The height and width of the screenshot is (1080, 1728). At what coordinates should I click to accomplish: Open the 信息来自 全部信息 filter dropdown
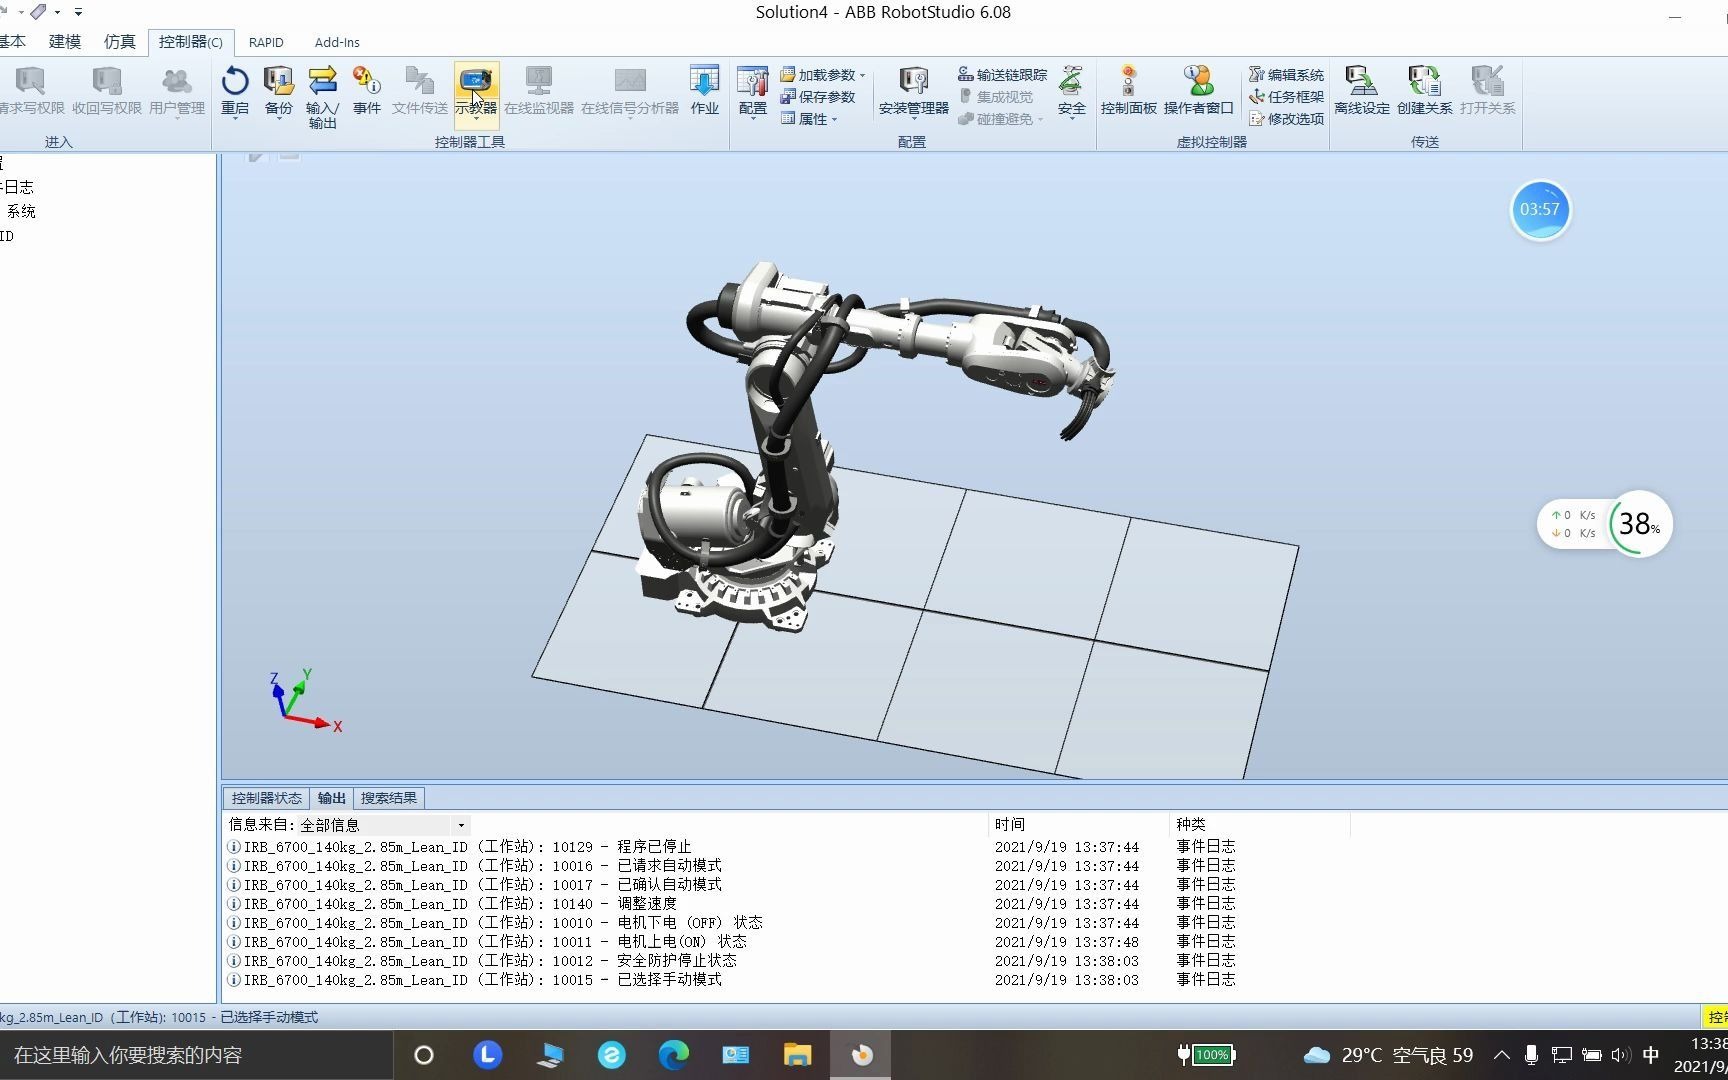461,825
